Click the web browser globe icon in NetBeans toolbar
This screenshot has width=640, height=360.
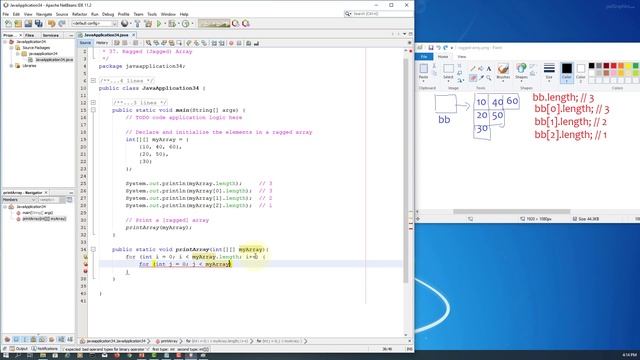pyautogui.click(x=124, y=24)
